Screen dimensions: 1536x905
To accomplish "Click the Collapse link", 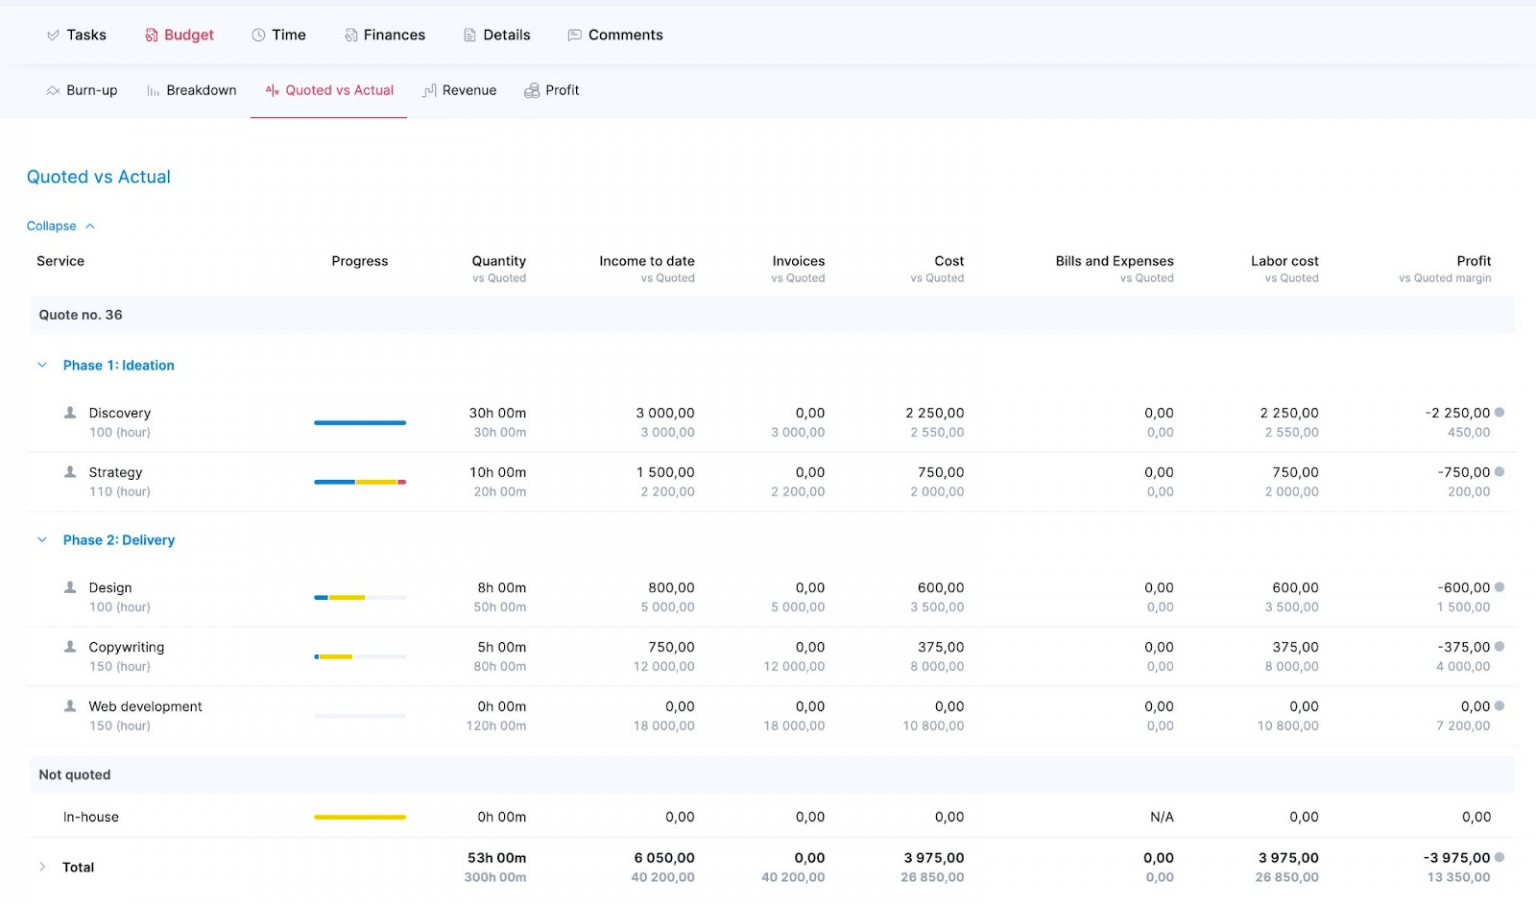I will point(52,226).
